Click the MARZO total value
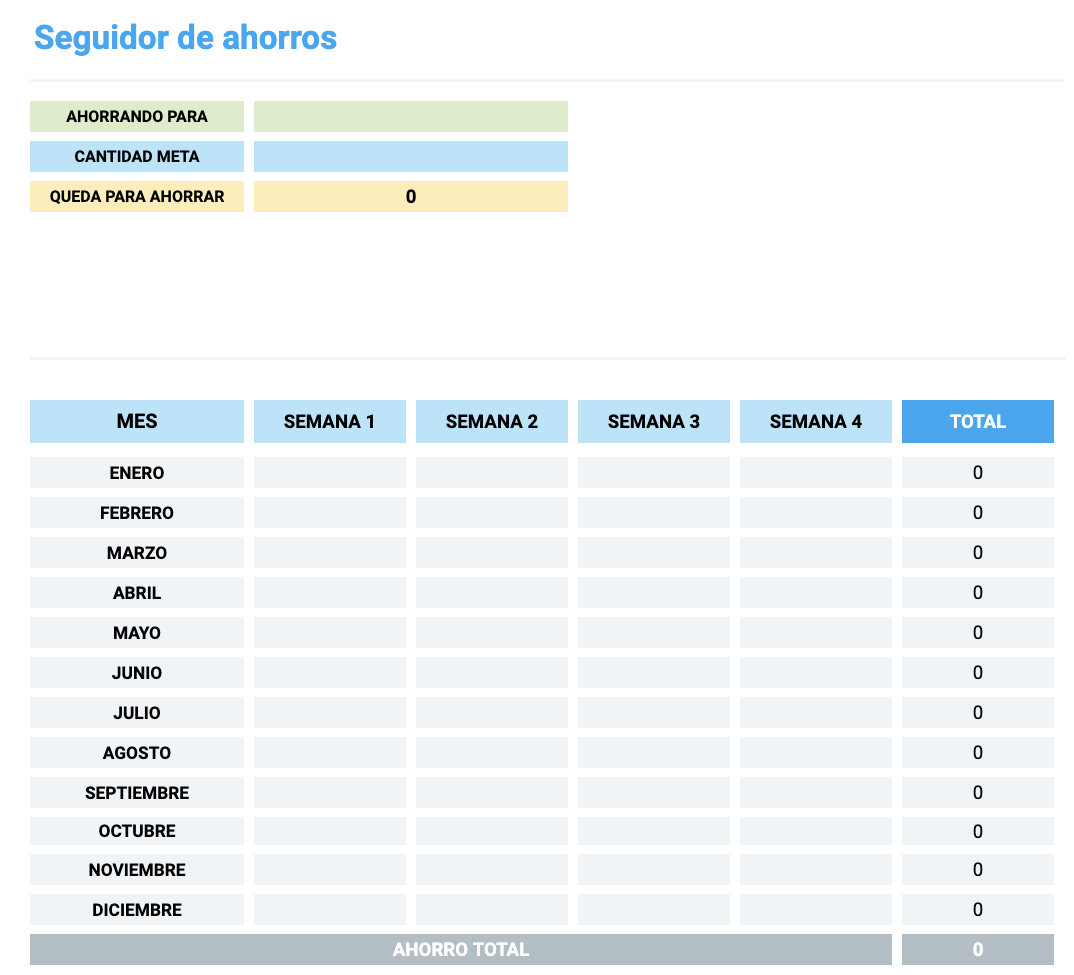1074x975 pixels. (977, 553)
